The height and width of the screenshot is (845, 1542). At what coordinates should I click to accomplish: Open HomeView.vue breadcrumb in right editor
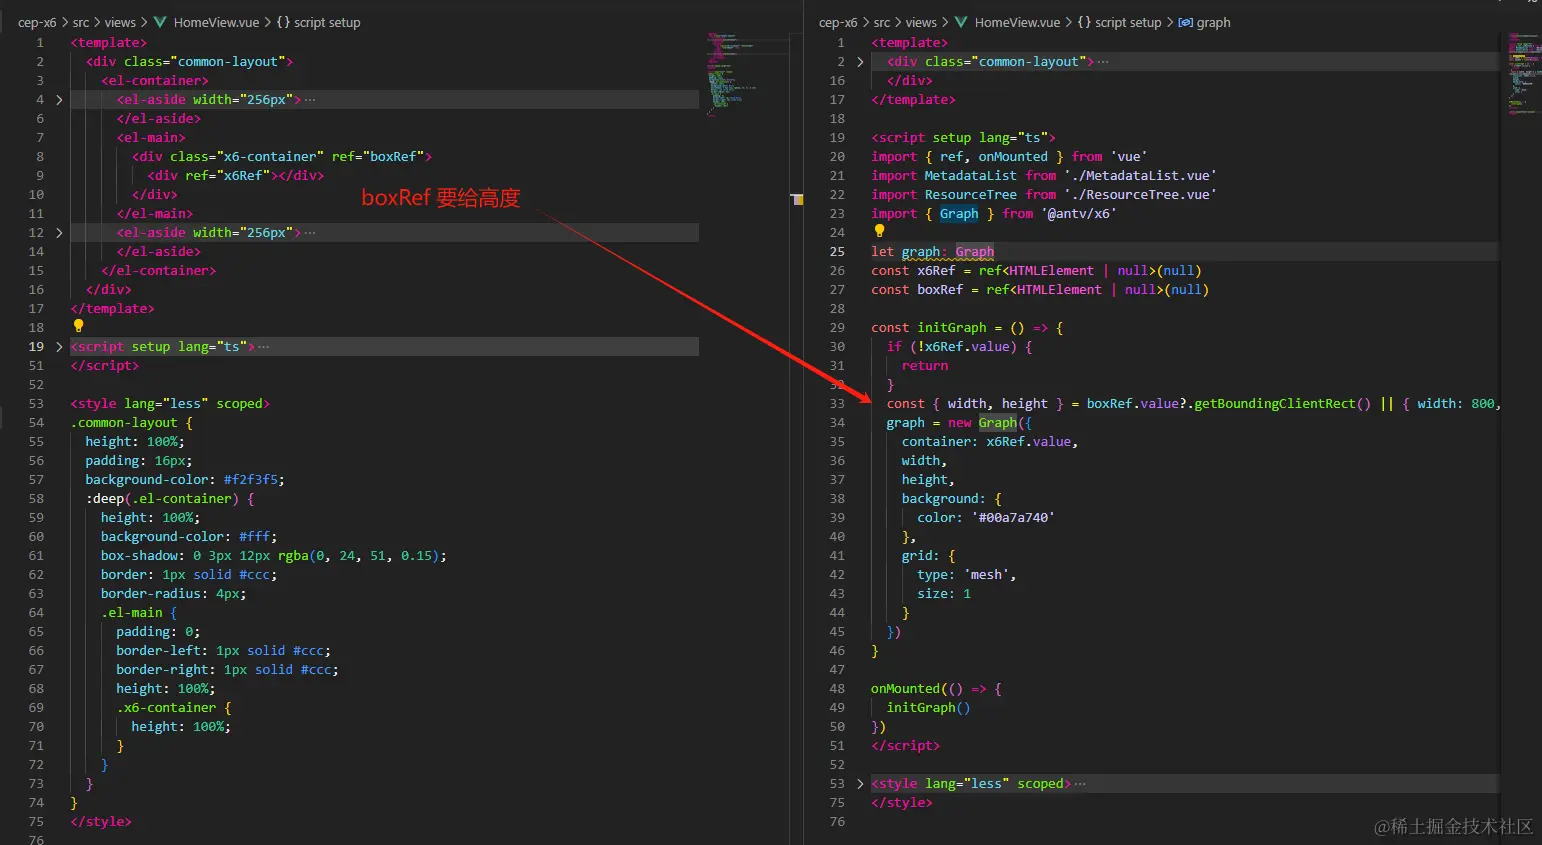pyautogui.click(x=1018, y=22)
